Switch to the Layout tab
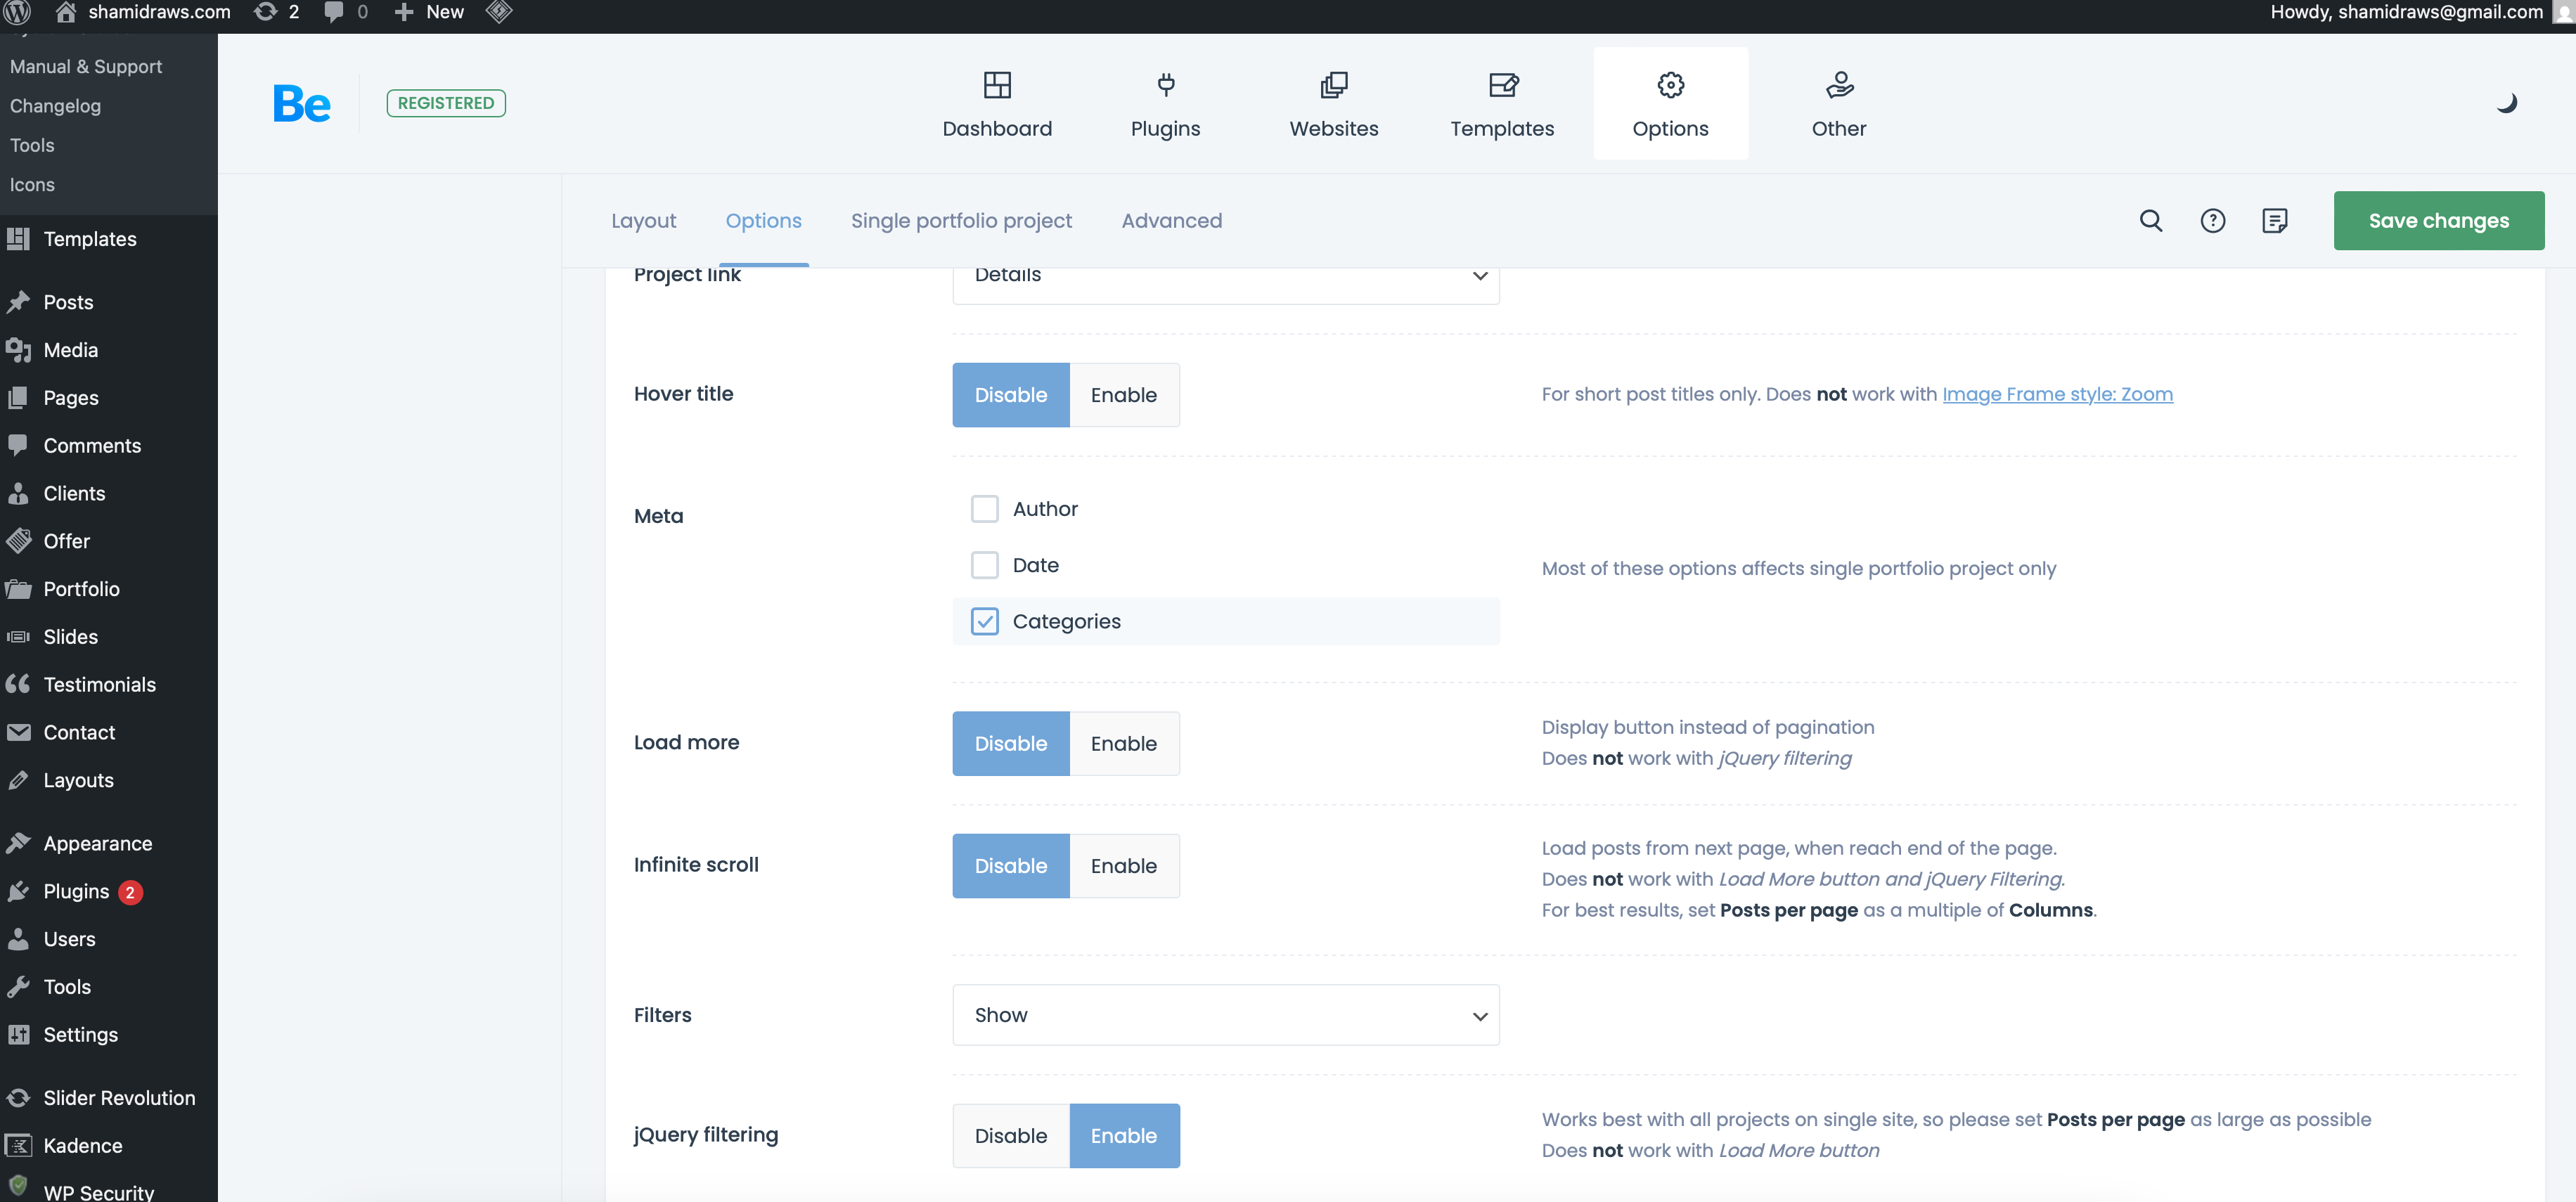This screenshot has height=1202, width=2576. point(643,221)
